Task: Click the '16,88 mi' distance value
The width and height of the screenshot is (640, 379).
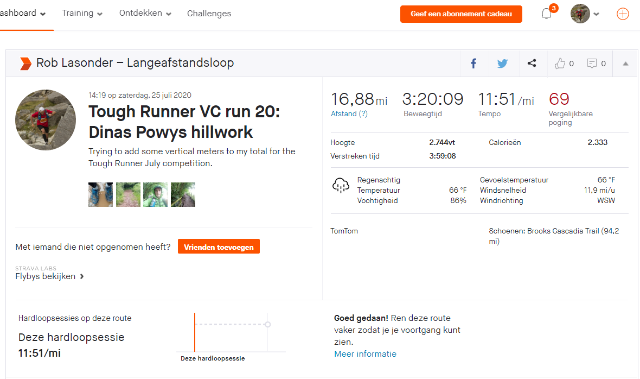Action: pyautogui.click(x=359, y=99)
